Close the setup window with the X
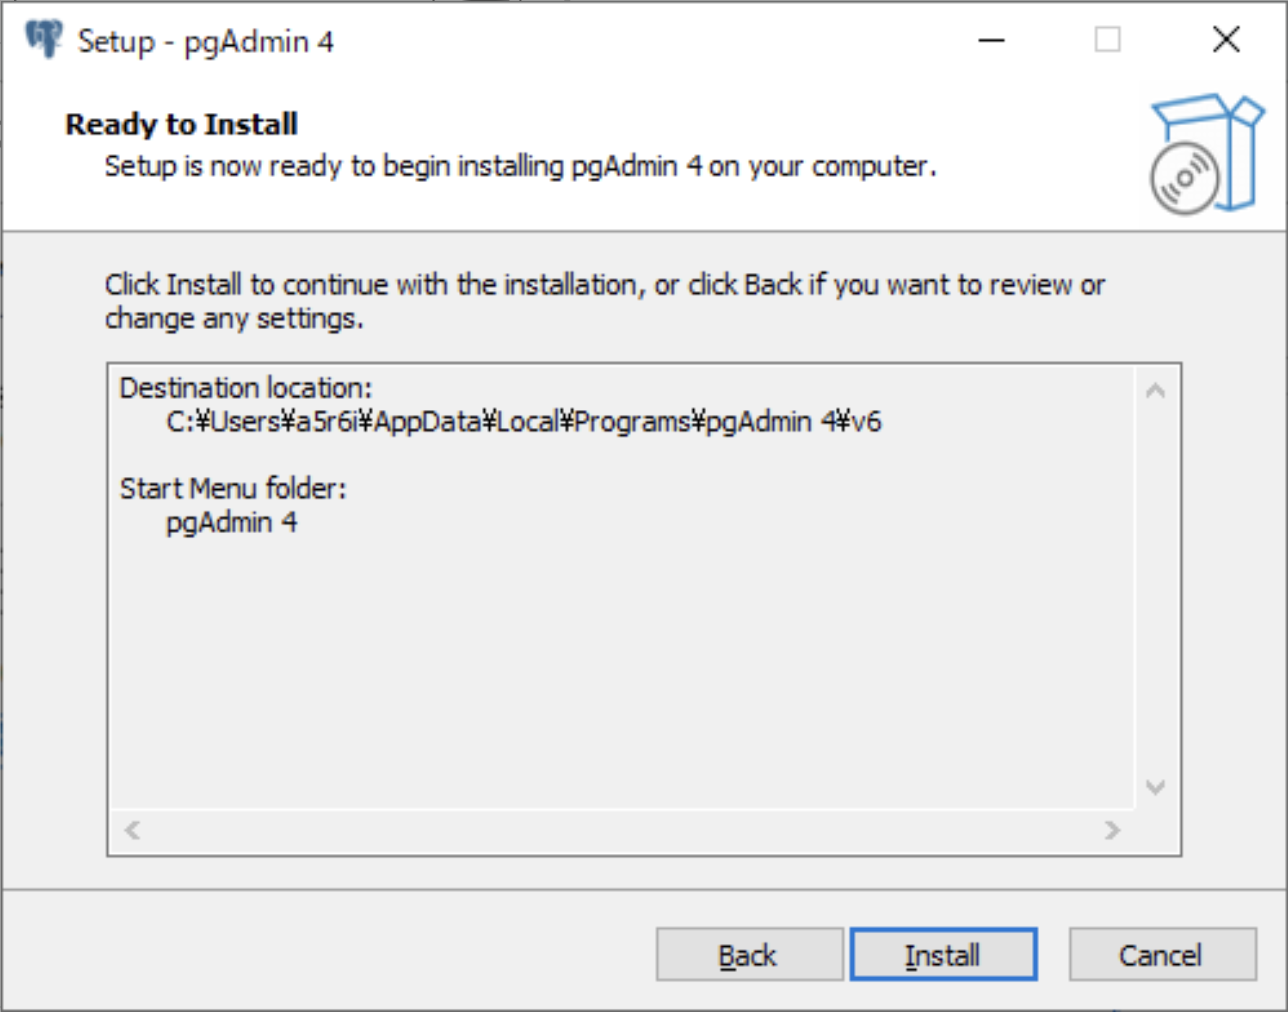1288x1012 pixels. tap(1226, 40)
